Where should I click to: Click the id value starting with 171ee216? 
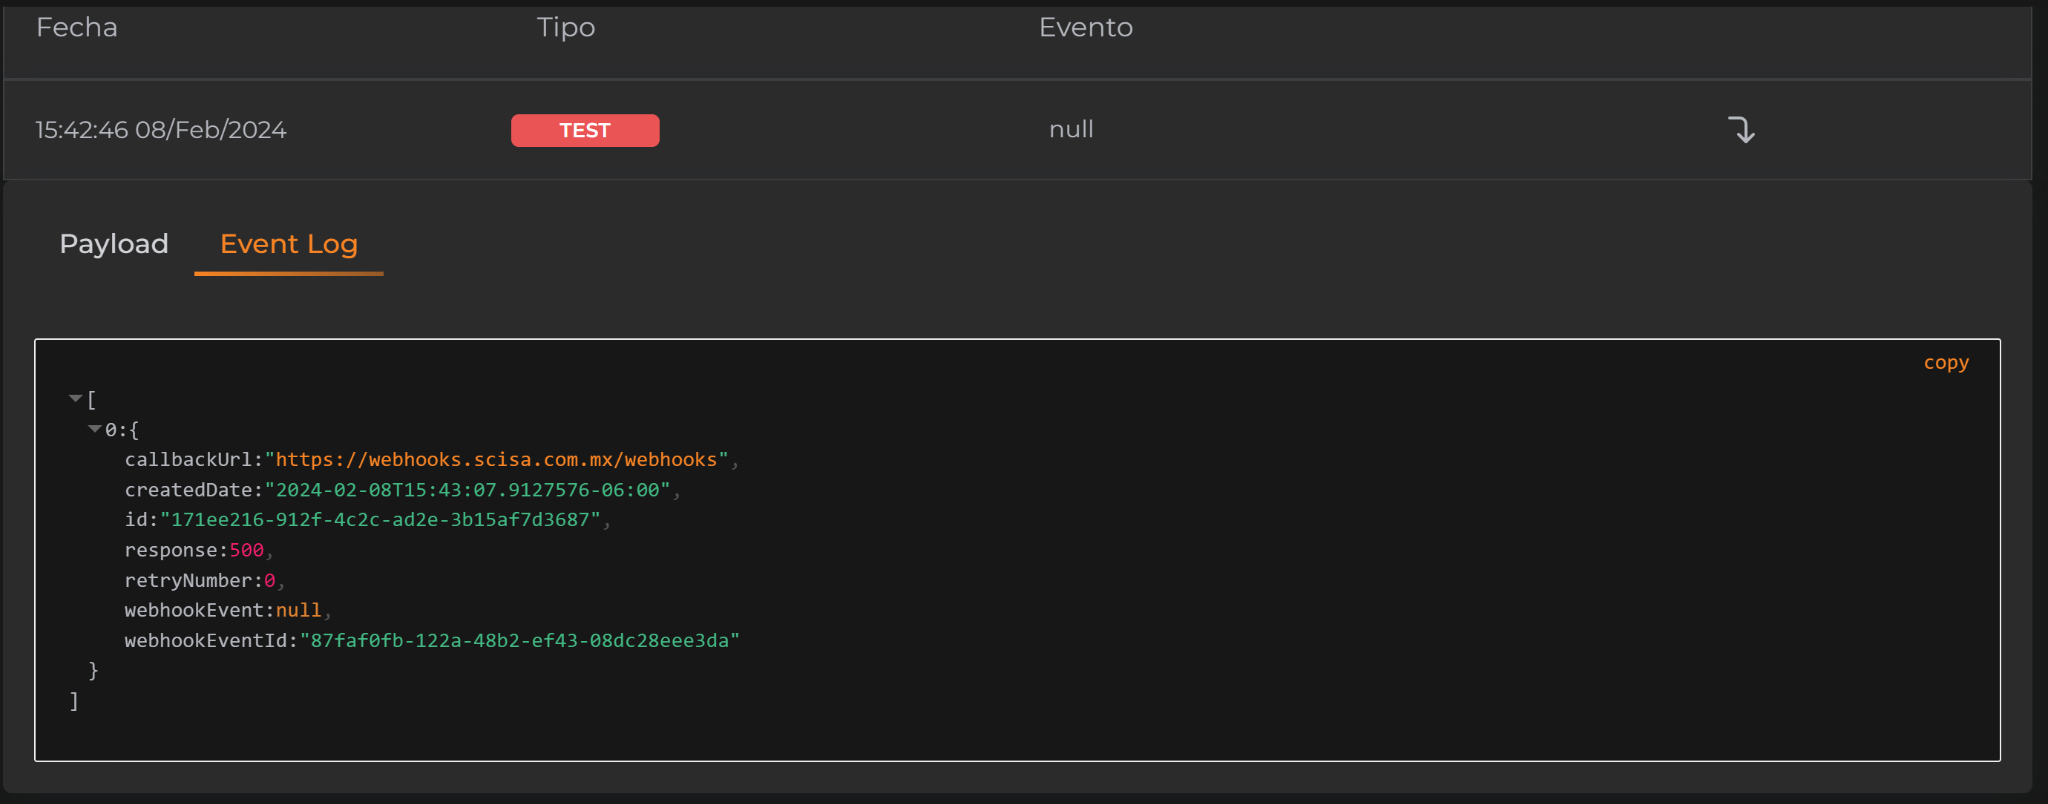(380, 520)
